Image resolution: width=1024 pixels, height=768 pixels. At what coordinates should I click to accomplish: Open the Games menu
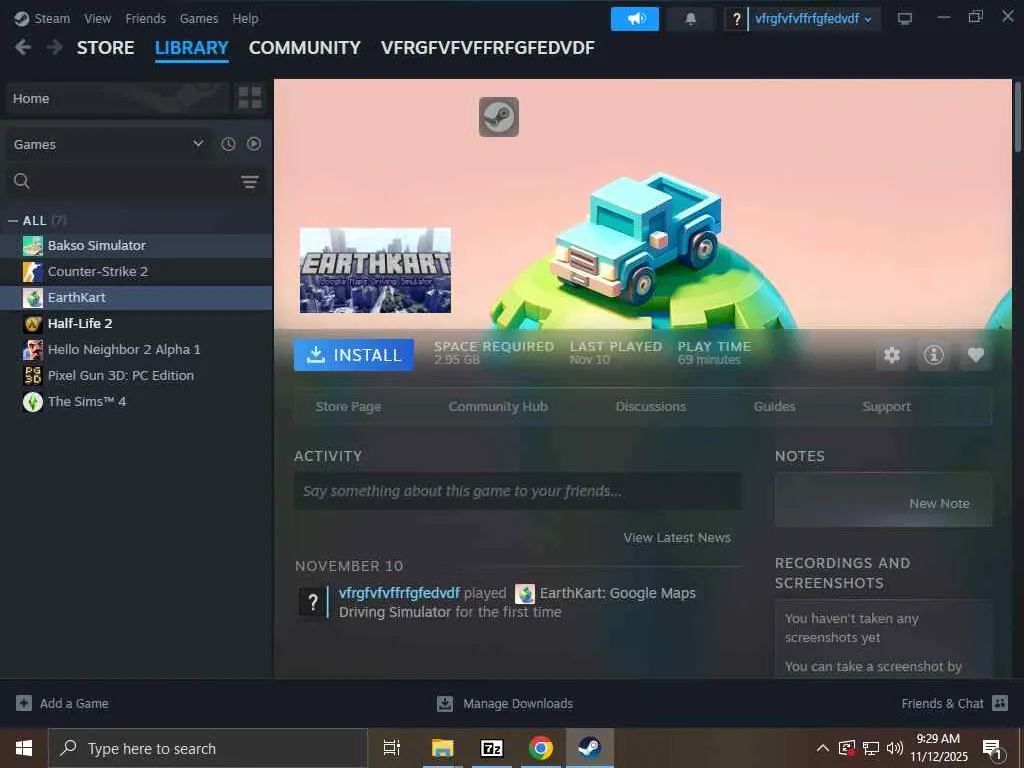click(199, 19)
